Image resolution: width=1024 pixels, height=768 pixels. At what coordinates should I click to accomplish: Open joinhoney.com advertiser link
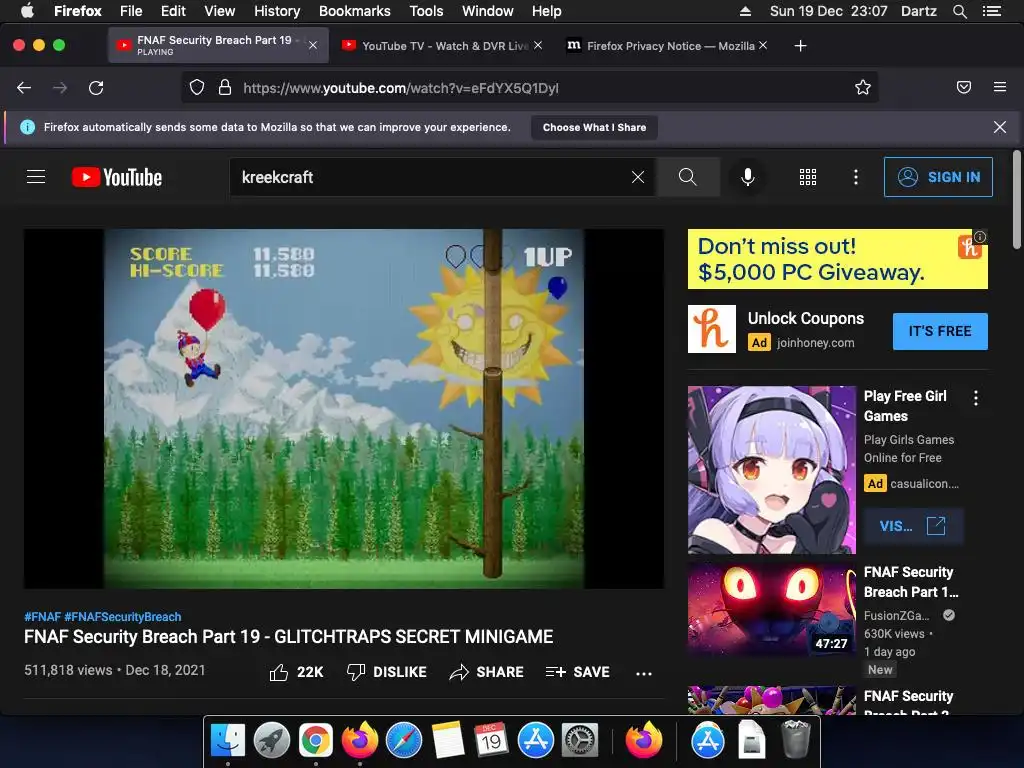(x=815, y=342)
